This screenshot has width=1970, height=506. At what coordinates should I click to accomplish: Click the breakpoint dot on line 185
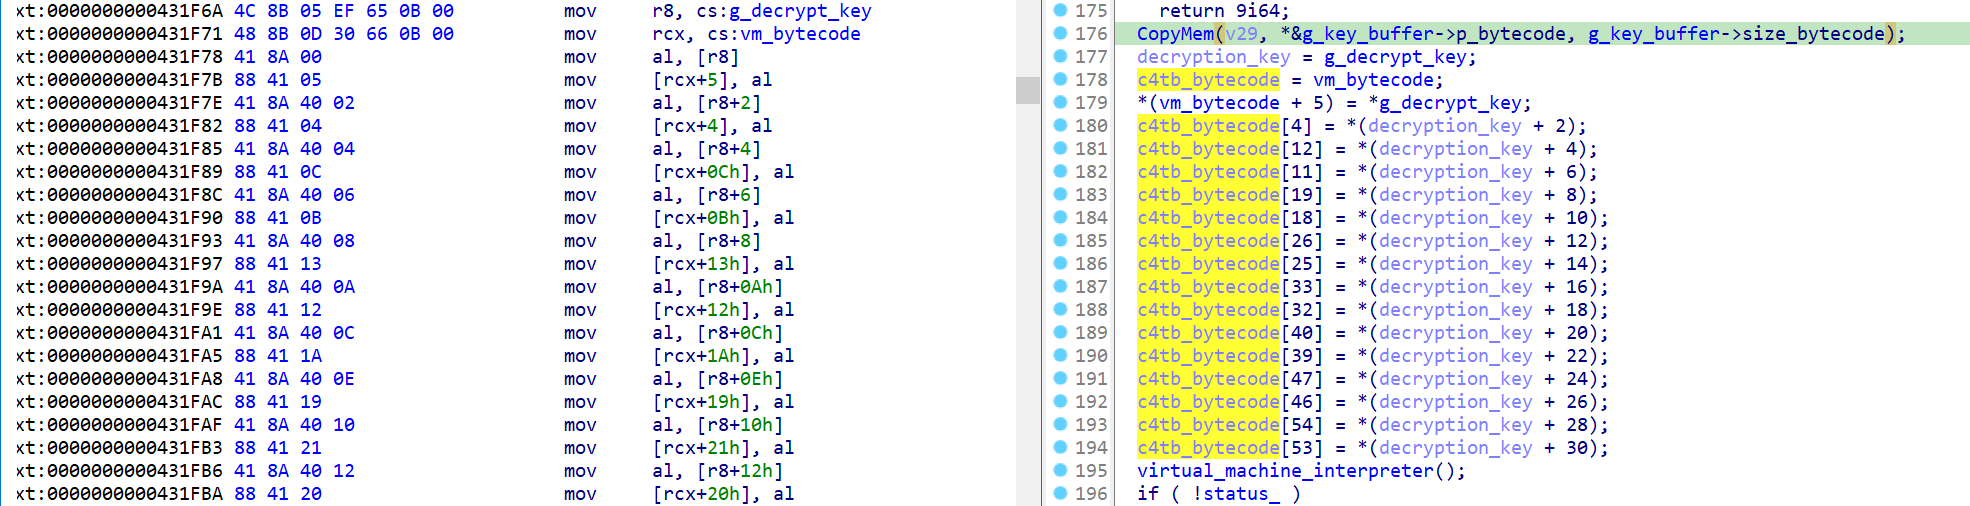tap(1061, 240)
